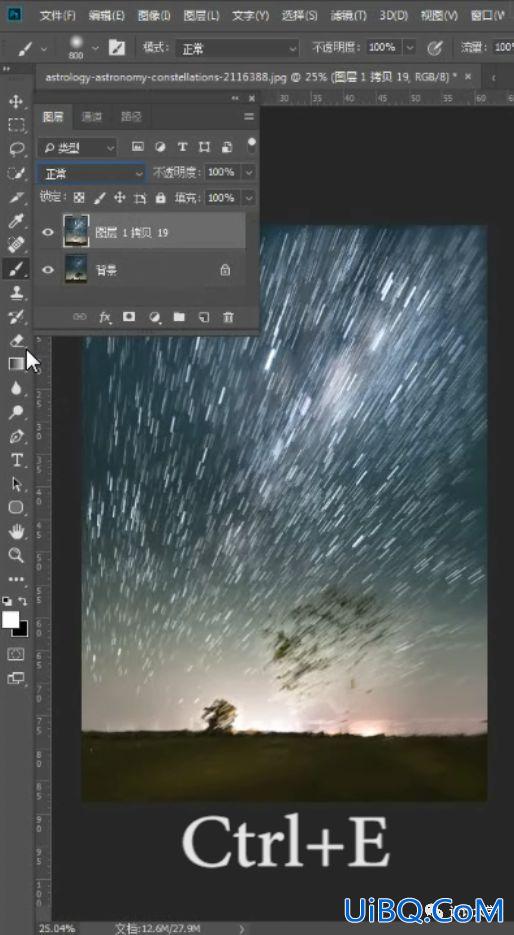Open the layer blend mode dropdown
Image resolution: width=514 pixels, height=935 pixels.
pos(91,174)
